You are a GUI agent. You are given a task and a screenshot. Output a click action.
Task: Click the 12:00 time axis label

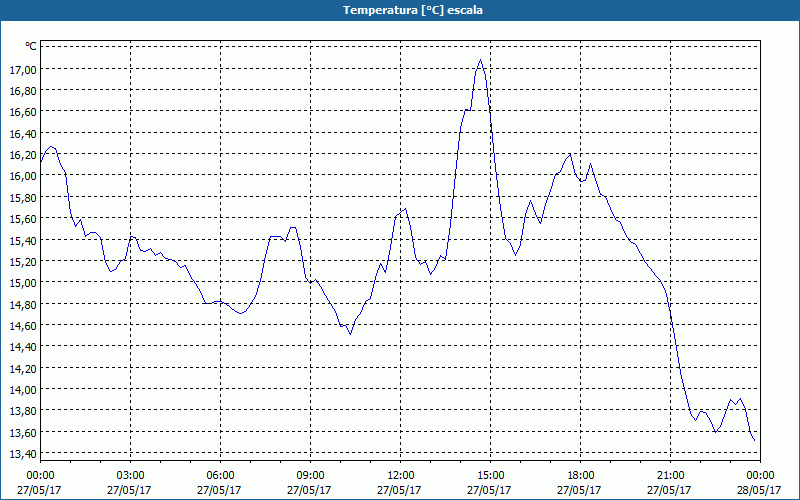401,476
